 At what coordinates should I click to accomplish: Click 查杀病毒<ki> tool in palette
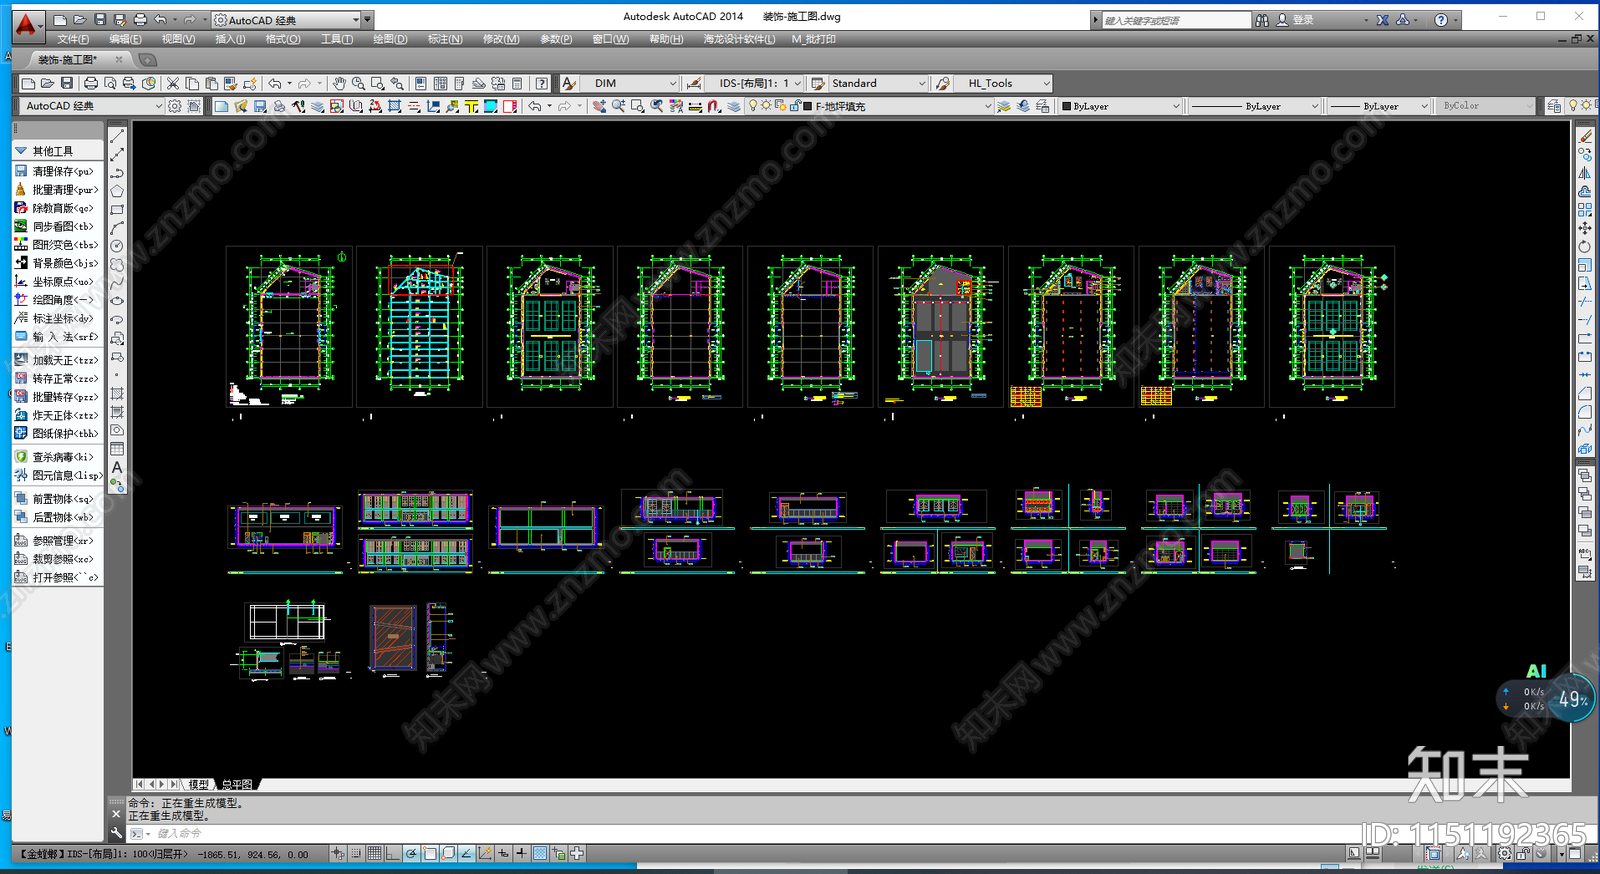tap(58, 457)
